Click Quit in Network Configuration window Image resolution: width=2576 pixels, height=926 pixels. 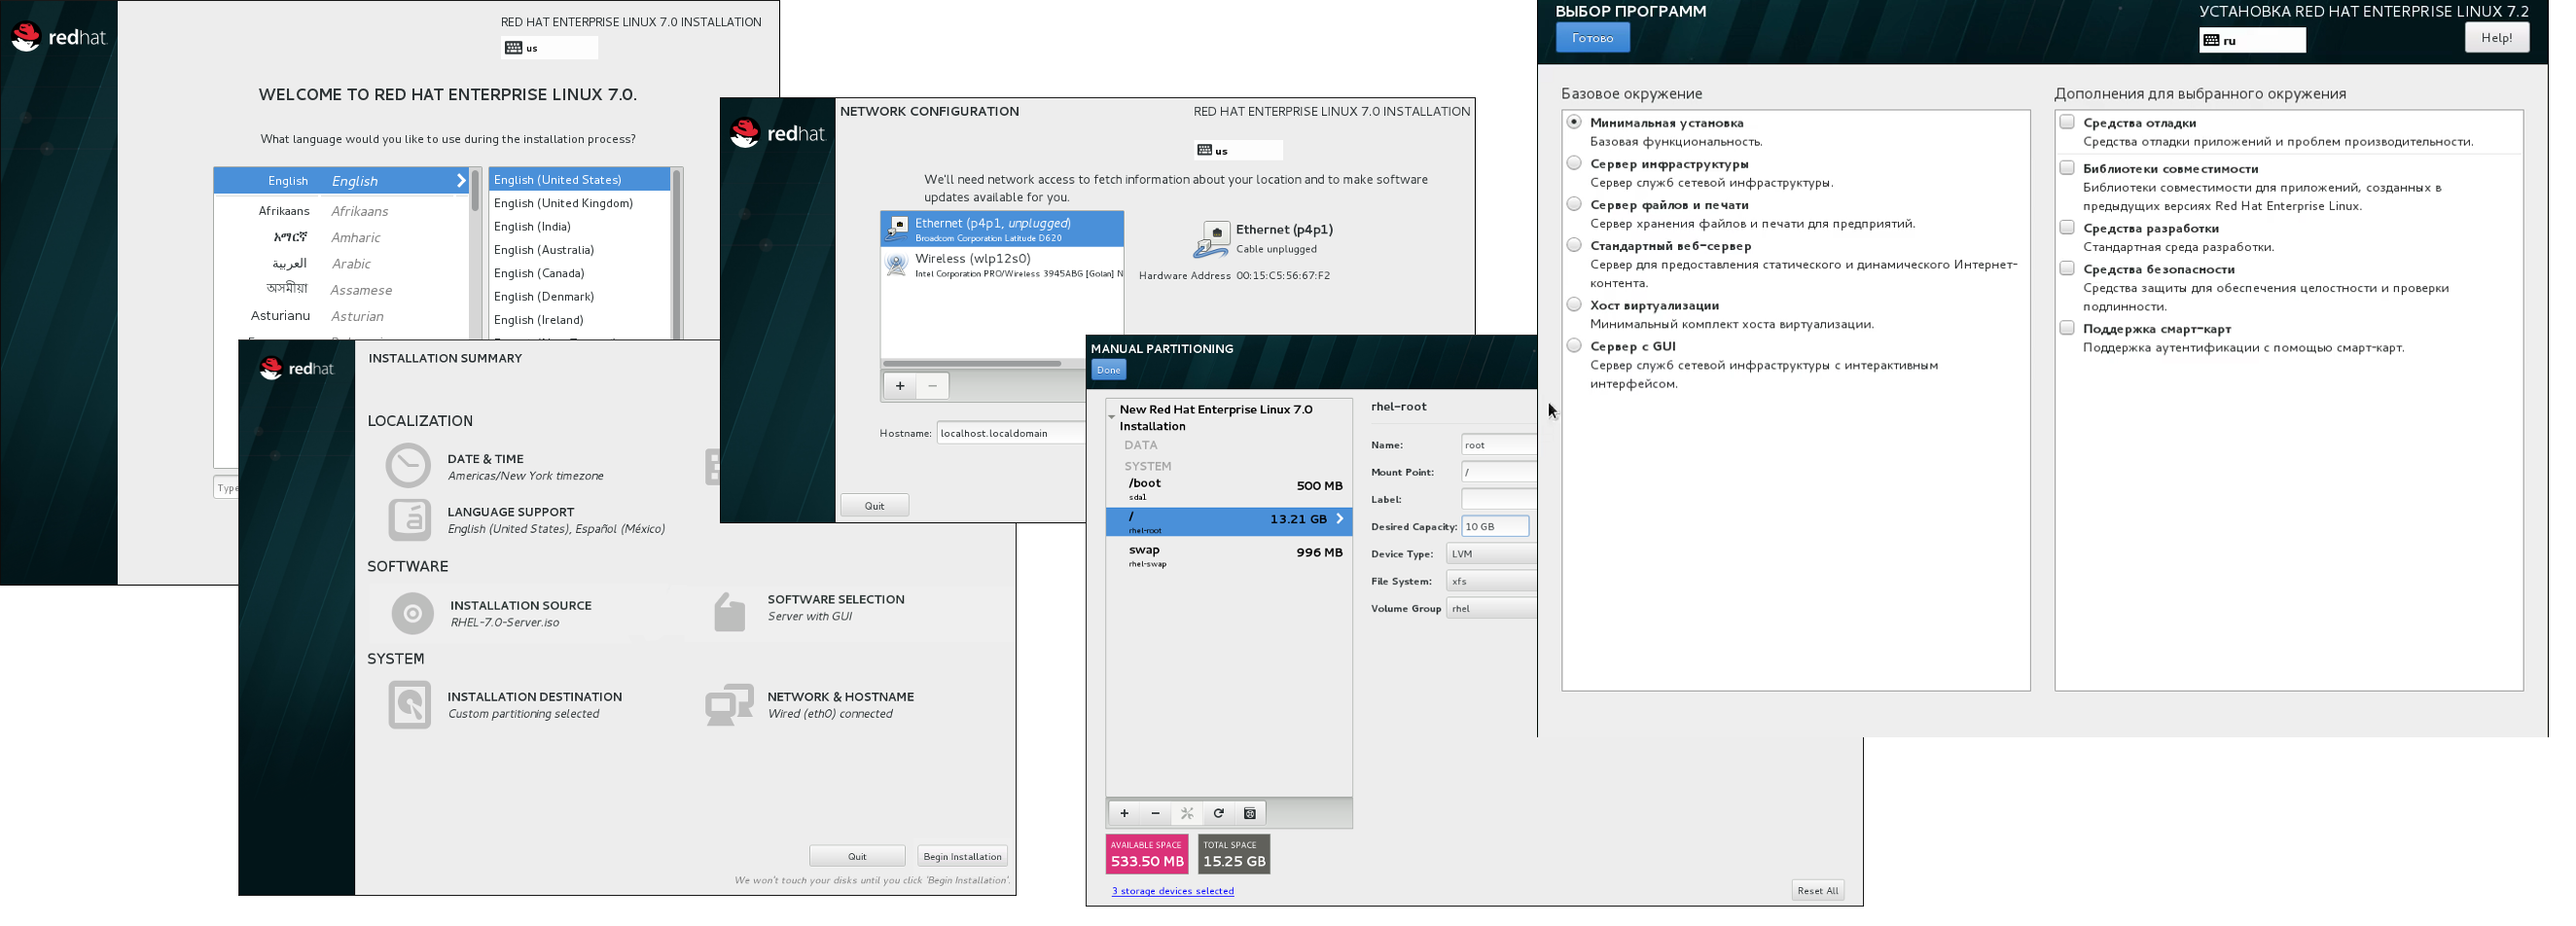click(874, 506)
